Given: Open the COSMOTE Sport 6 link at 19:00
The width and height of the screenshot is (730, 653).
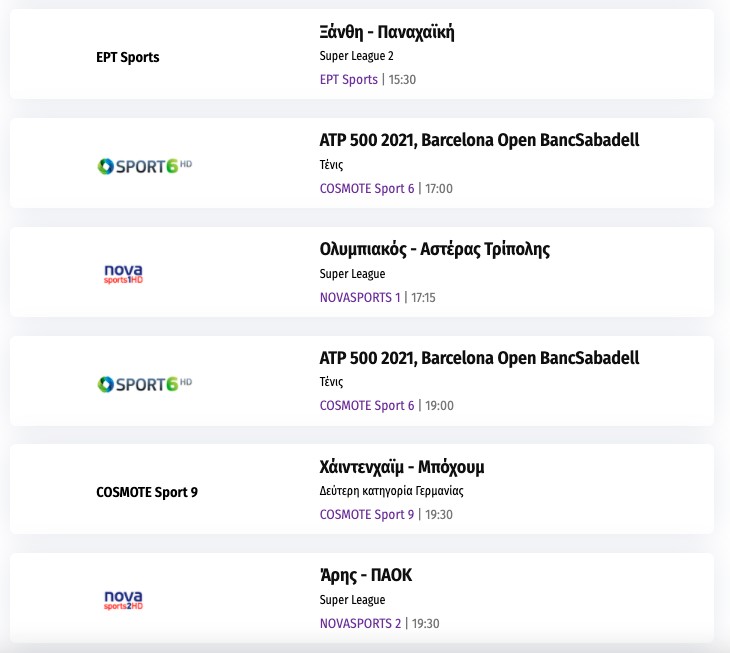Looking at the screenshot, I should pyautogui.click(x=366, y=406).
